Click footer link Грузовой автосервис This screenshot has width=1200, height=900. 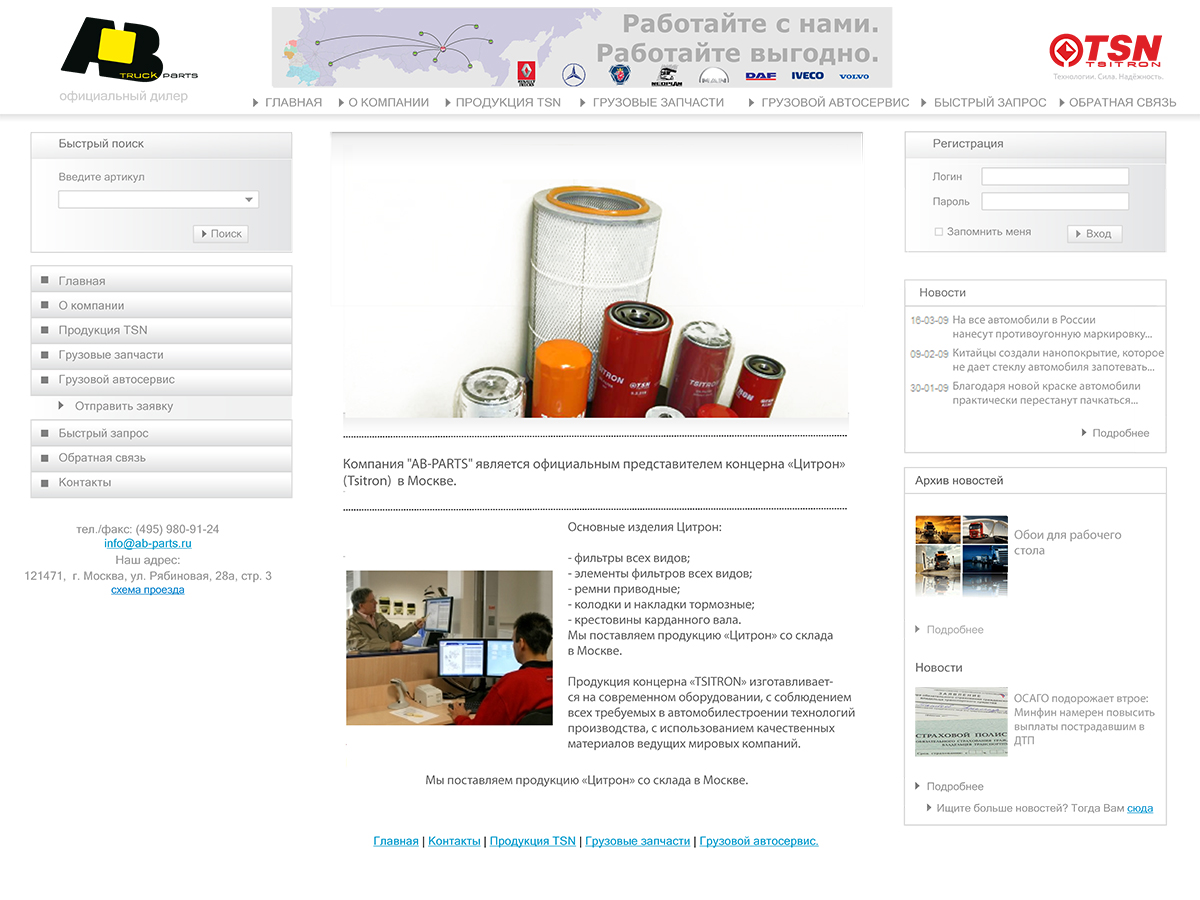(759, 842)
